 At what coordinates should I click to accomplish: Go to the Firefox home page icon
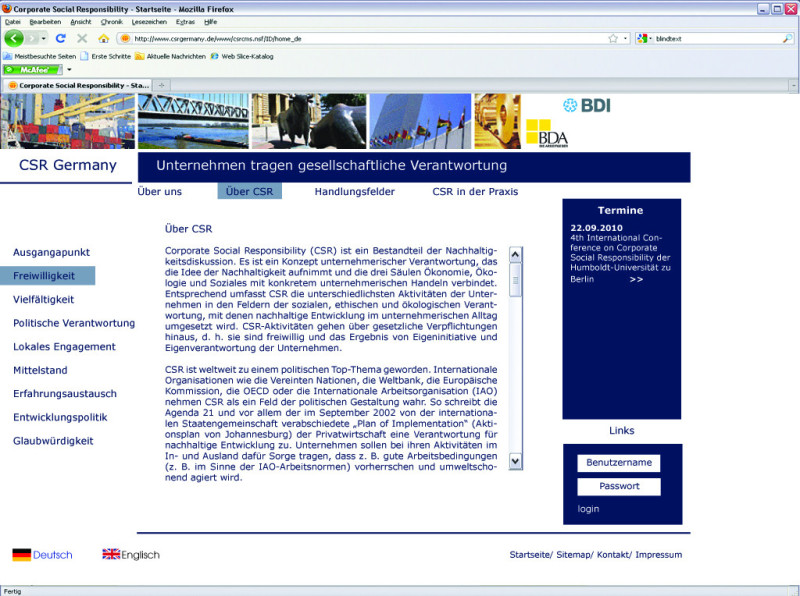click(x=103, y=38)
